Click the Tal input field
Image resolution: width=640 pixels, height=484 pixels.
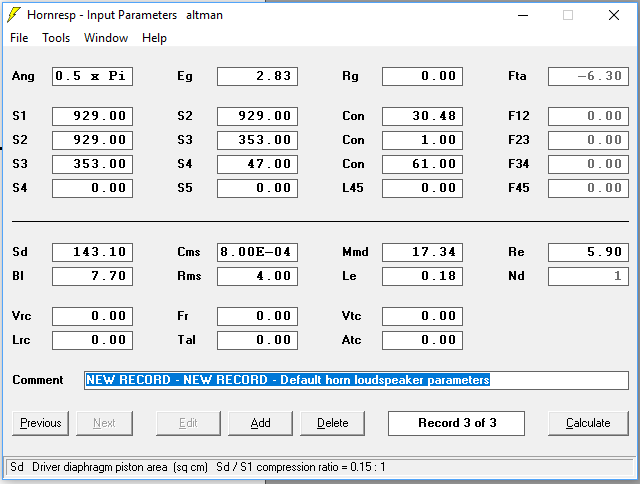[258, 341]
